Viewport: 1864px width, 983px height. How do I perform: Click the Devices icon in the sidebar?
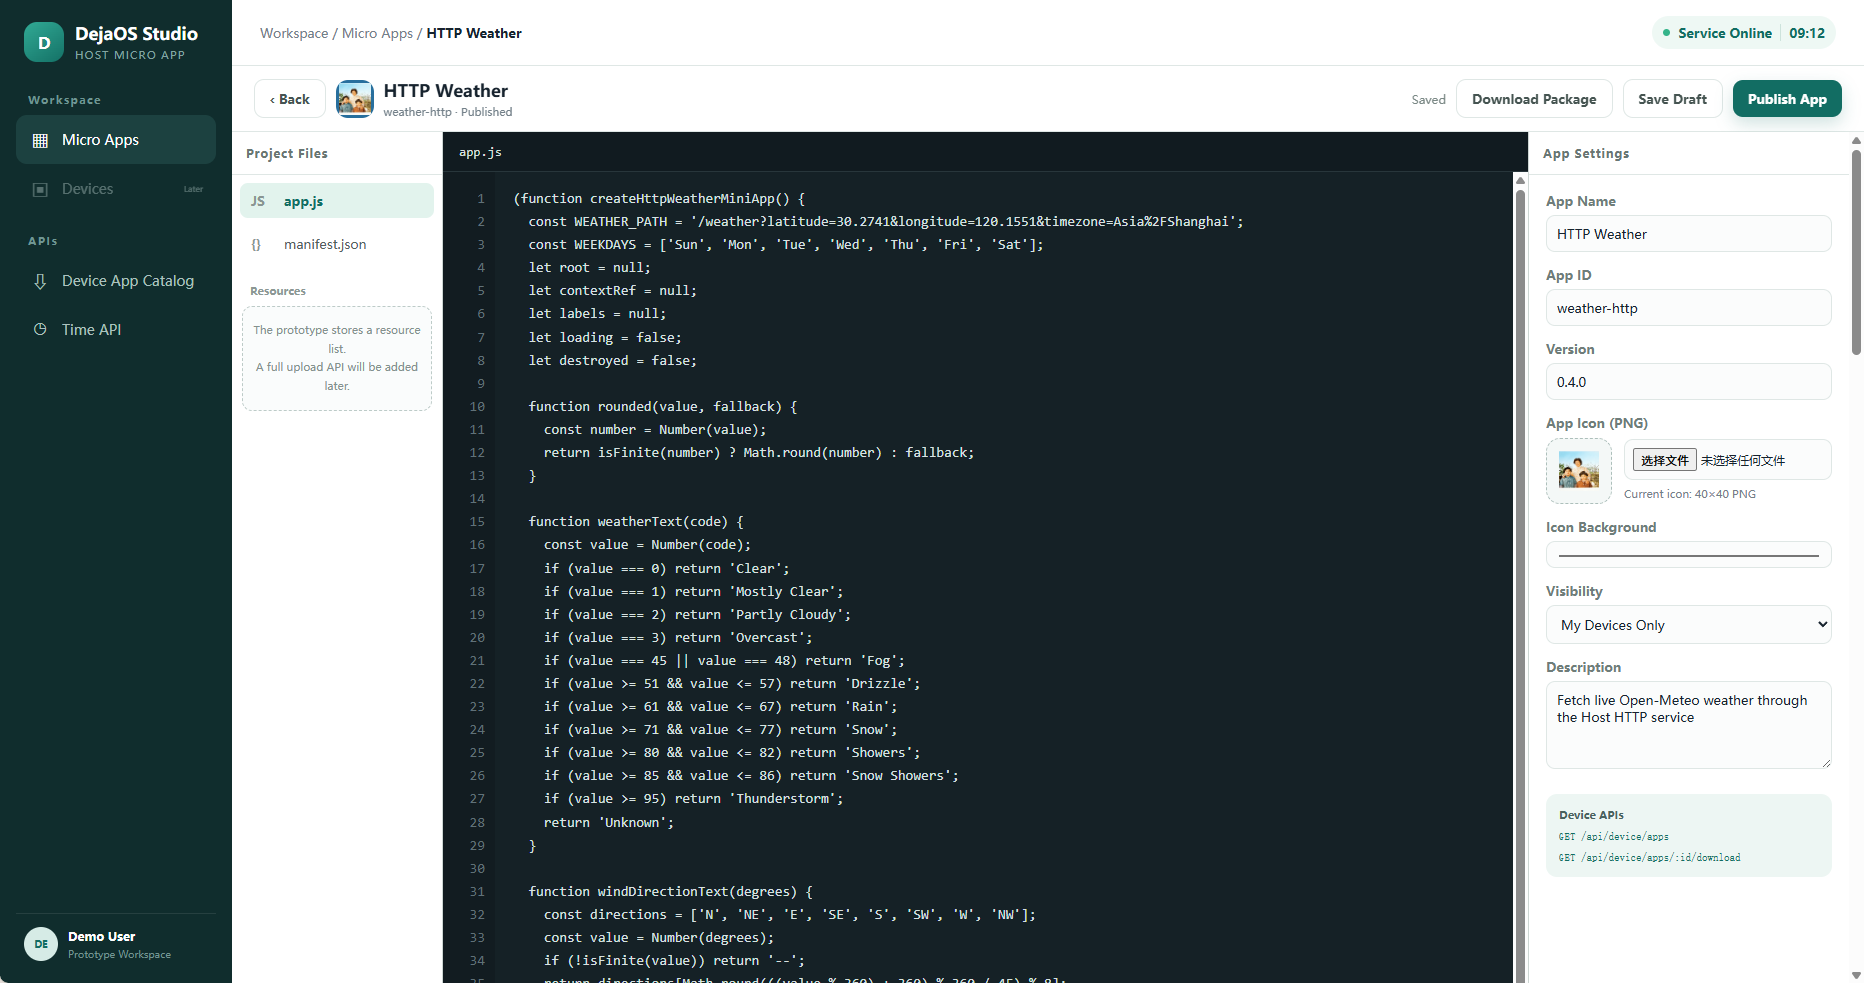coord(40,189)
